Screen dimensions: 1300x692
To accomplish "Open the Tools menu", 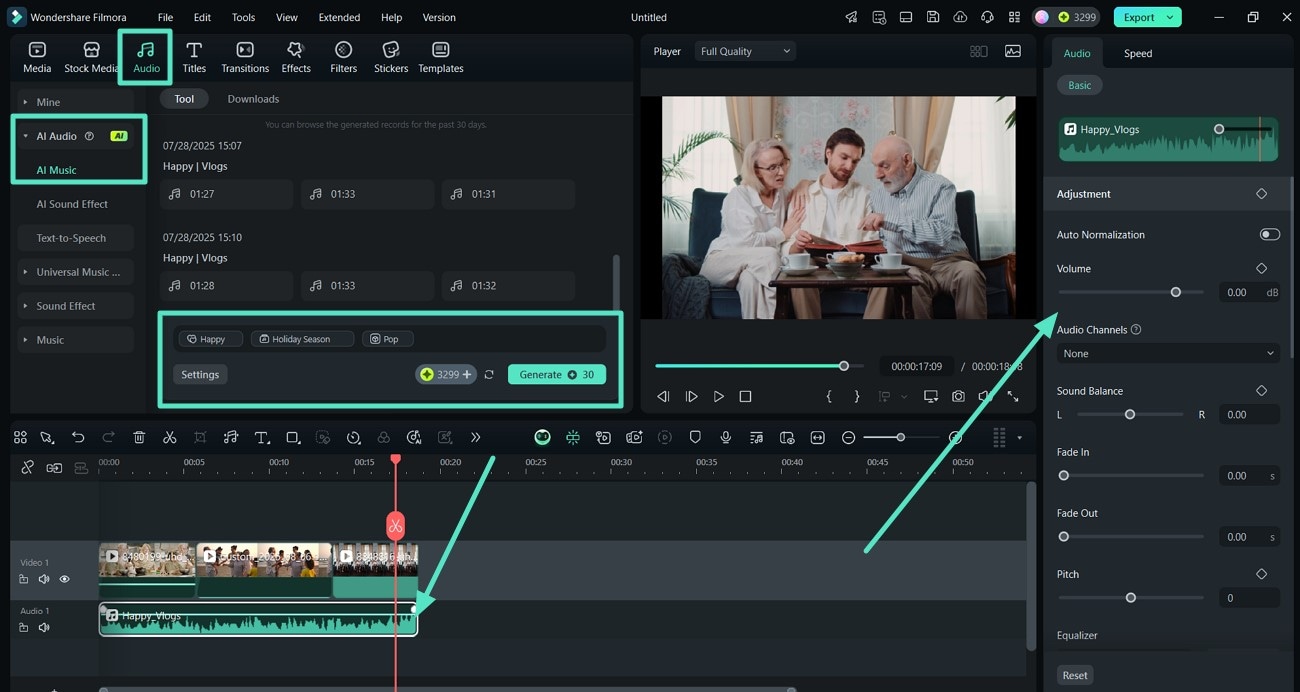I will pos(243,17).
